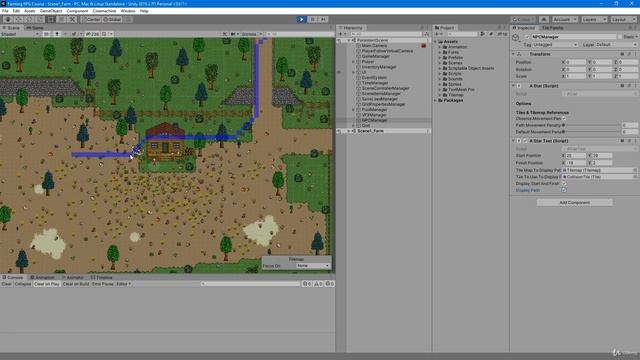Switch to the Tile Palette tab
640x360 pixels.
pyautogui.click(x=552, y=28)
